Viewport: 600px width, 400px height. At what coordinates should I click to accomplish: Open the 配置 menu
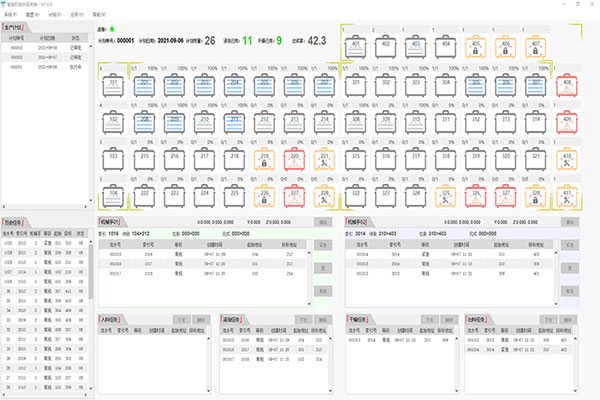pyautogui.click(x=33, y=15)
